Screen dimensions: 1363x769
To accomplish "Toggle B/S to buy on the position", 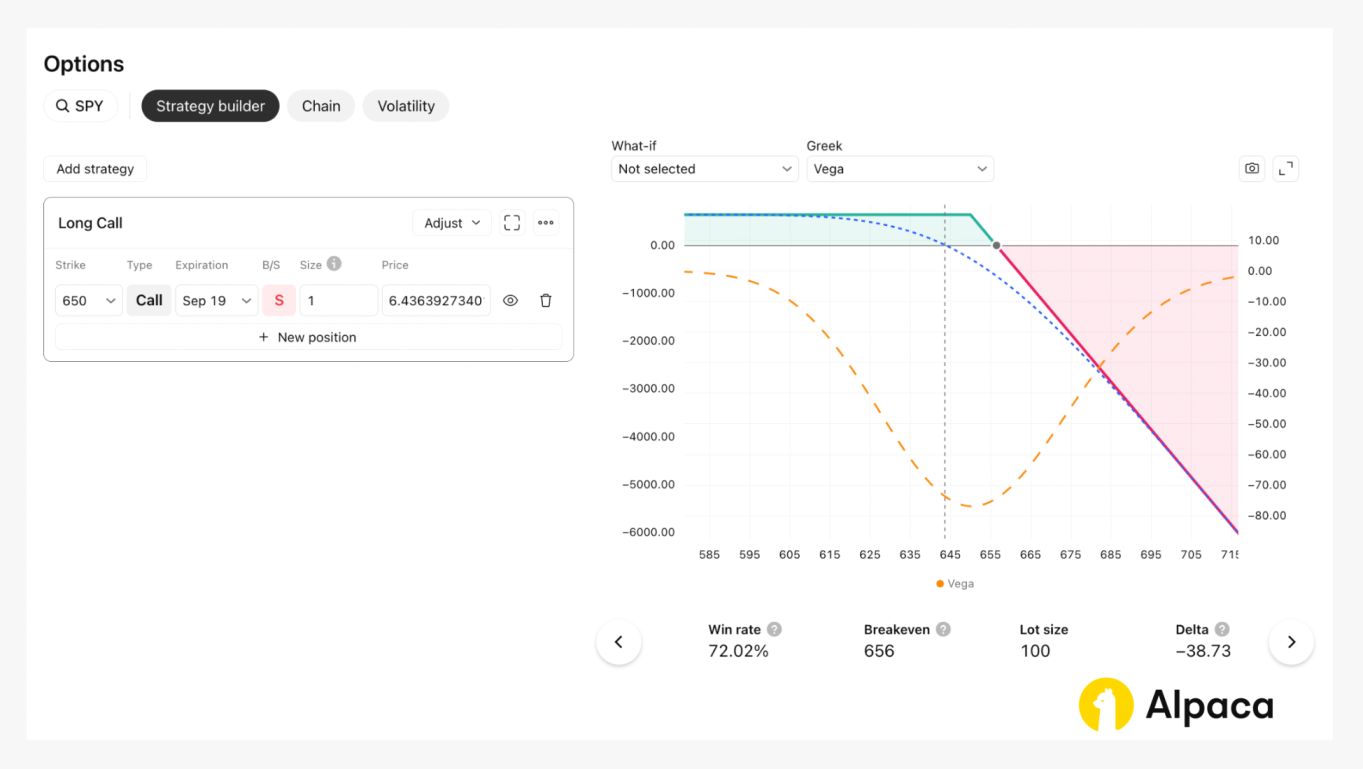I will pyautogui.click(x=278, y=300).
